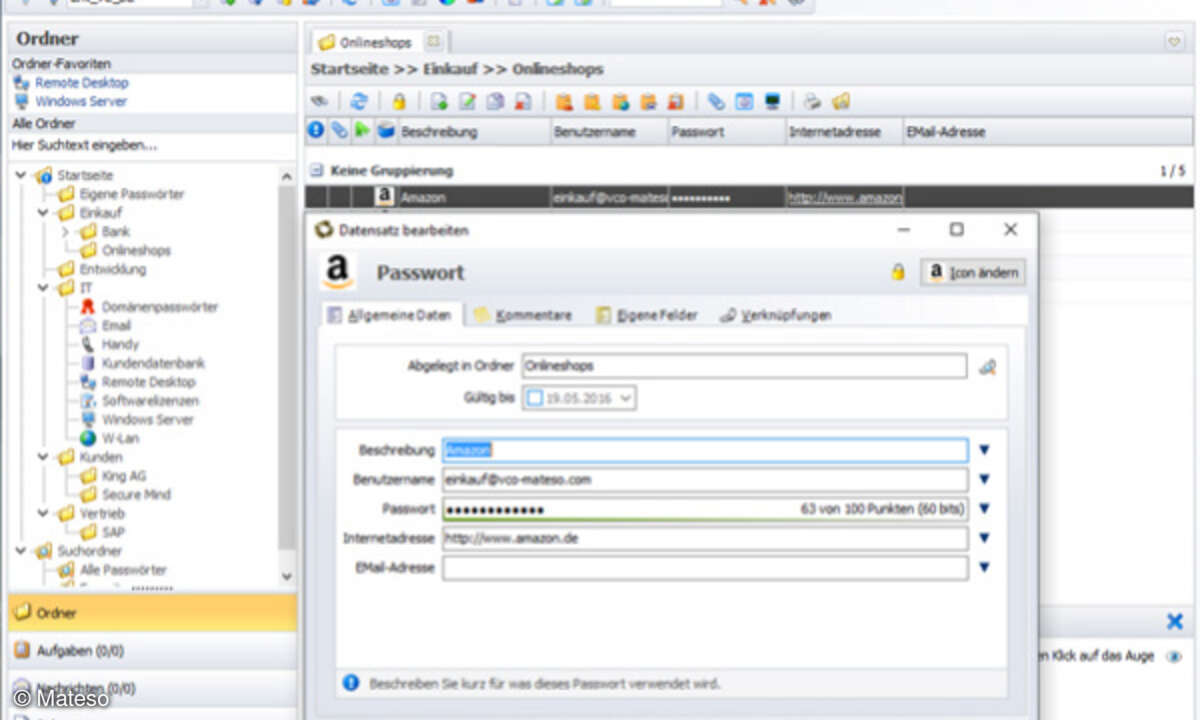1200x720 pixels.
Task: Click the printer icon in the record toolbar
Action: (x=813, y=101)
